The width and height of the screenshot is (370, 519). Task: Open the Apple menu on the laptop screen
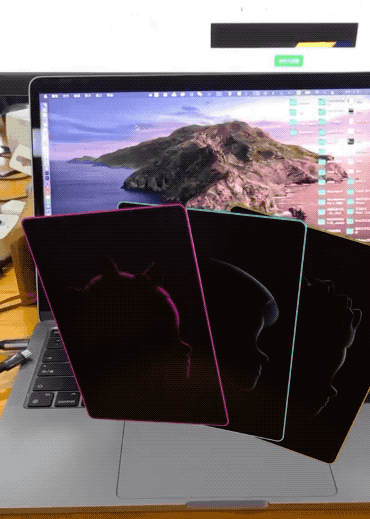point(46,96)
